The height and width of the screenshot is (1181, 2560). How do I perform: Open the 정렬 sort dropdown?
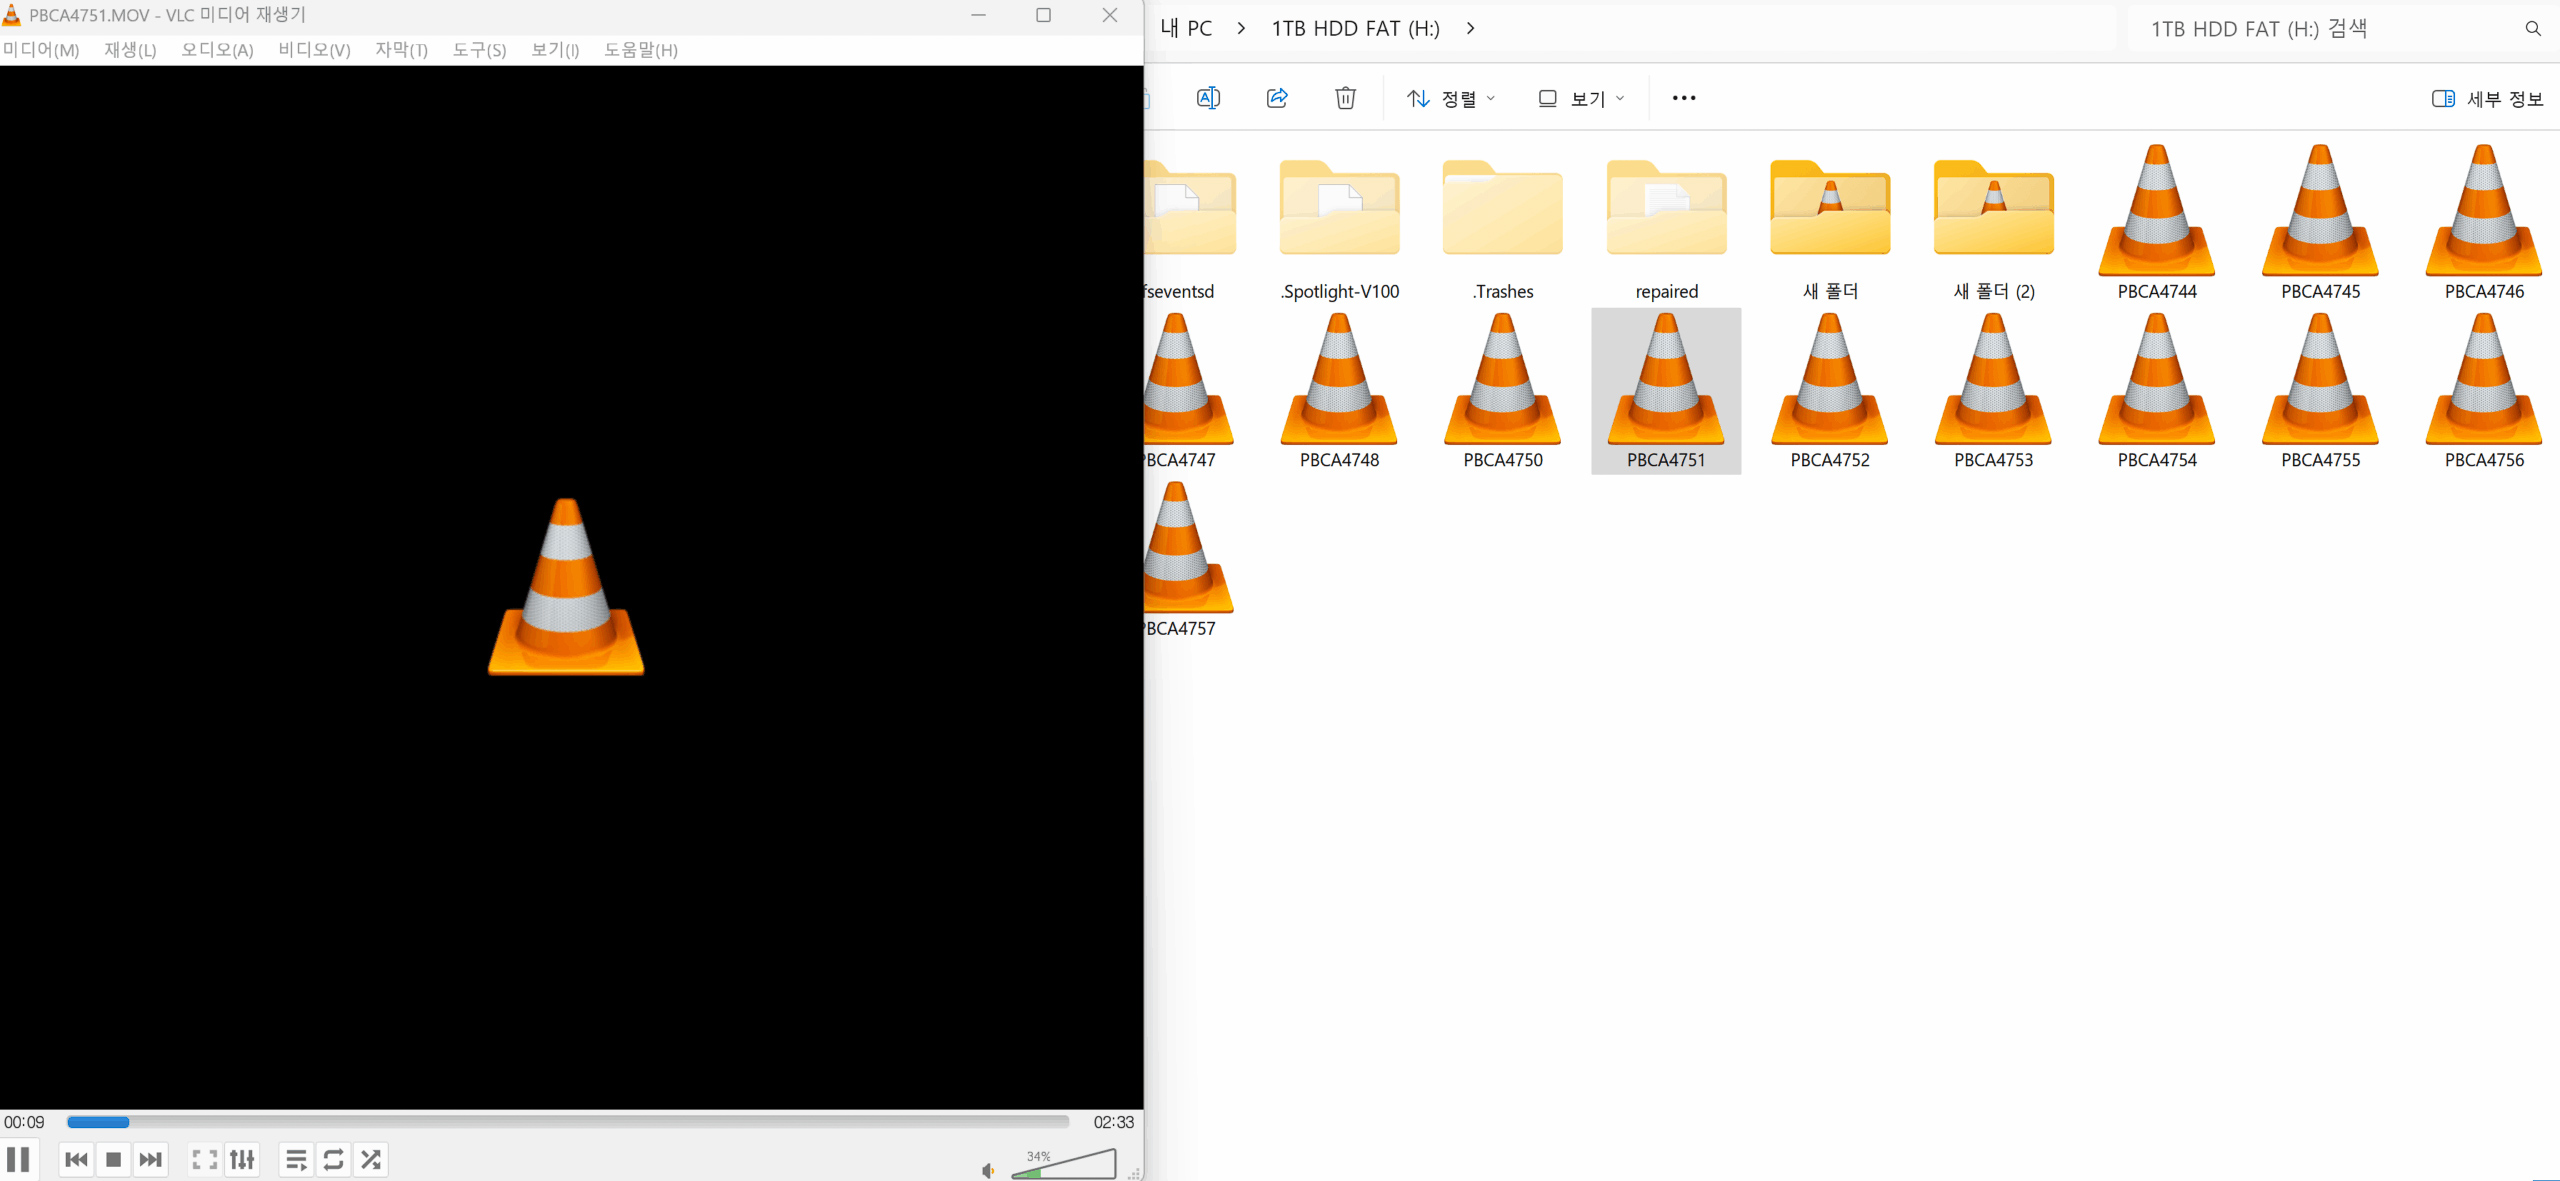click(1451, 98)
